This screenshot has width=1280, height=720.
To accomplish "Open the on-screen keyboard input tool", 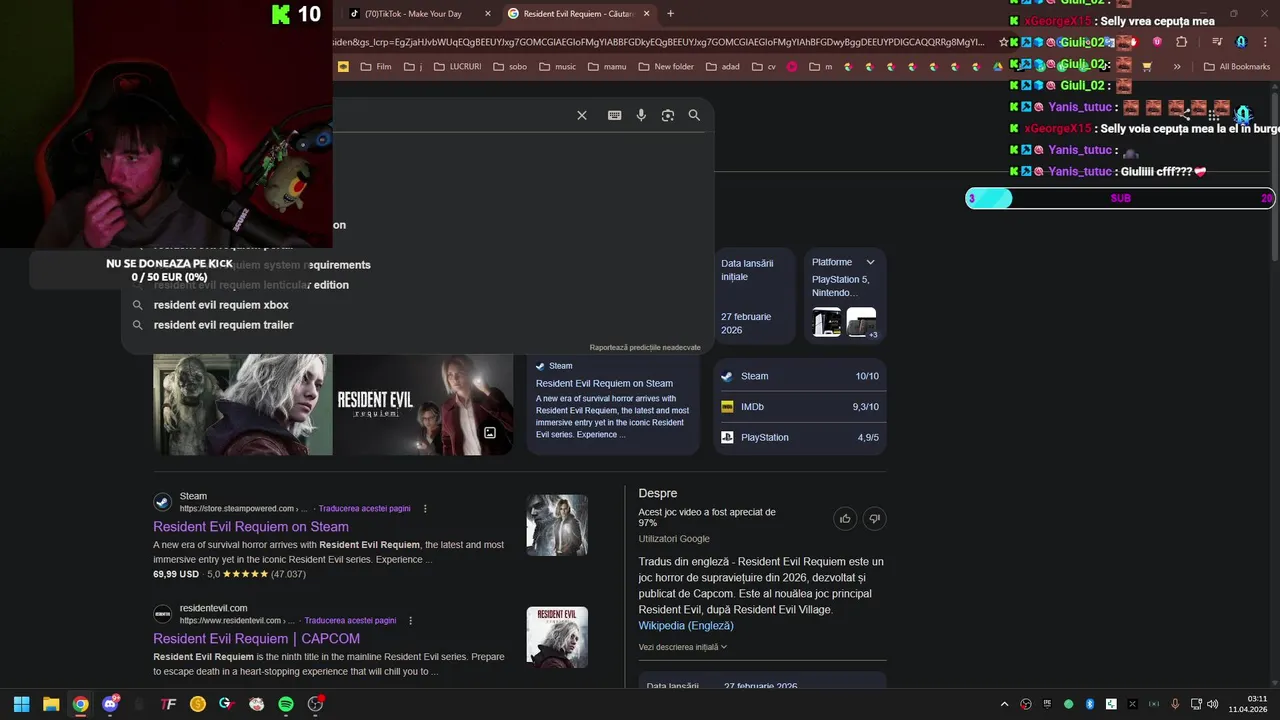I will [x=615, y=116].
